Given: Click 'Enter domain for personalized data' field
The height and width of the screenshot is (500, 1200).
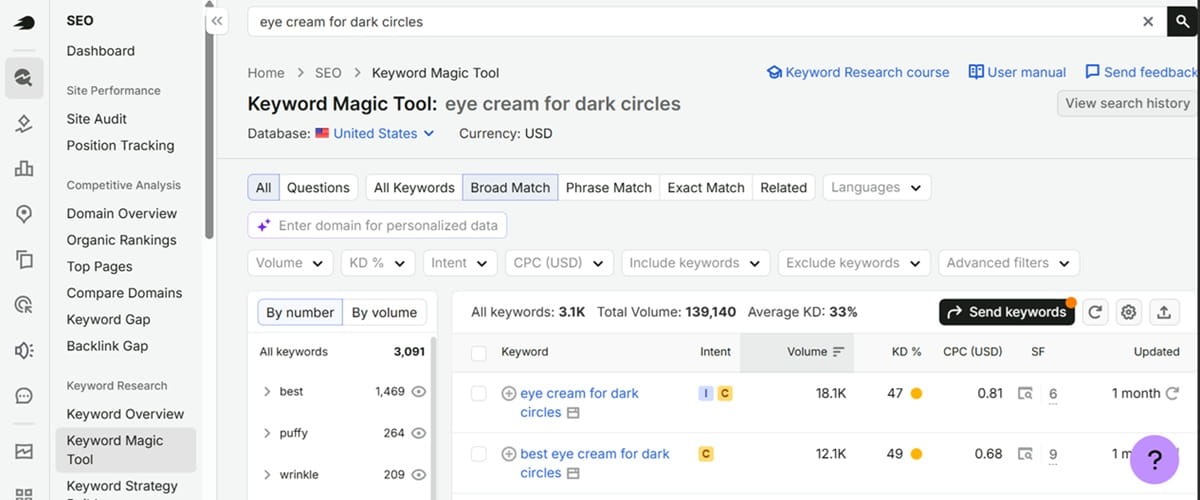Looking at the screenshot, I should pyautogui.click(x=377, y=225).
